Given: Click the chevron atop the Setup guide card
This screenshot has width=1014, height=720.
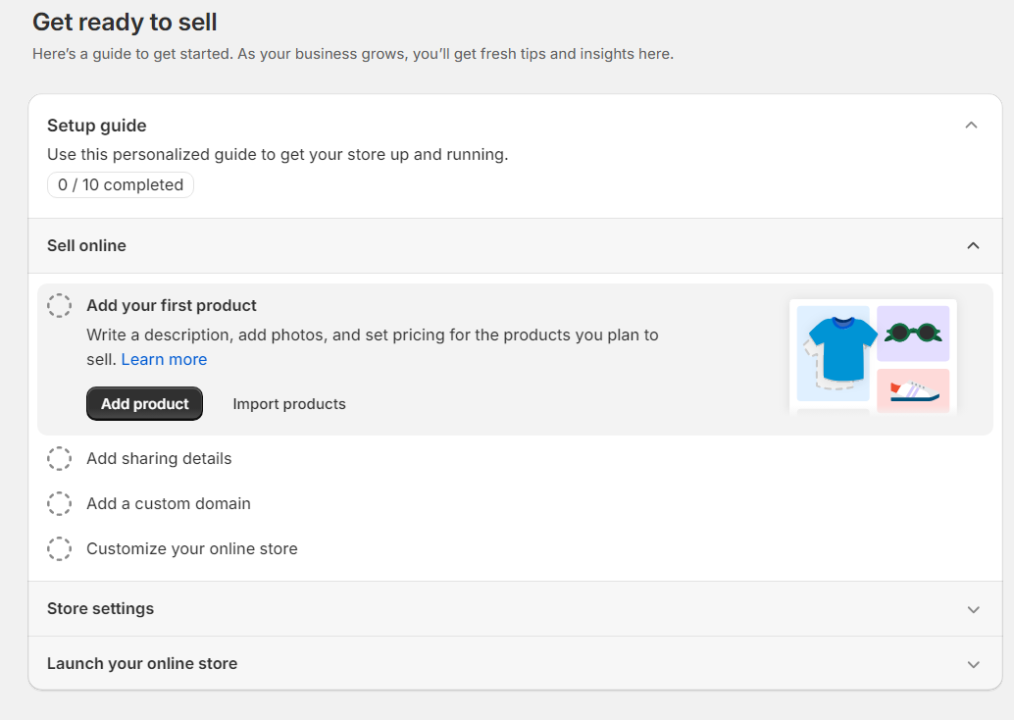Looking at the screenshot, I should click(971, 125).
